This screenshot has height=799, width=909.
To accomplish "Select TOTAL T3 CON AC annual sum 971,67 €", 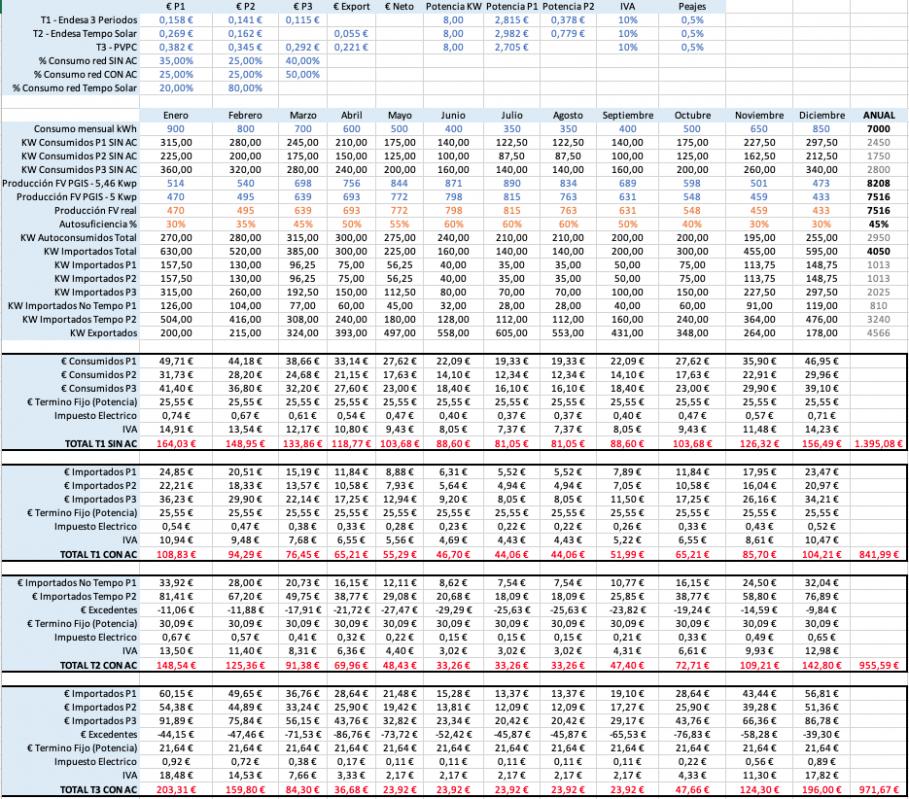I will [879, 789].
